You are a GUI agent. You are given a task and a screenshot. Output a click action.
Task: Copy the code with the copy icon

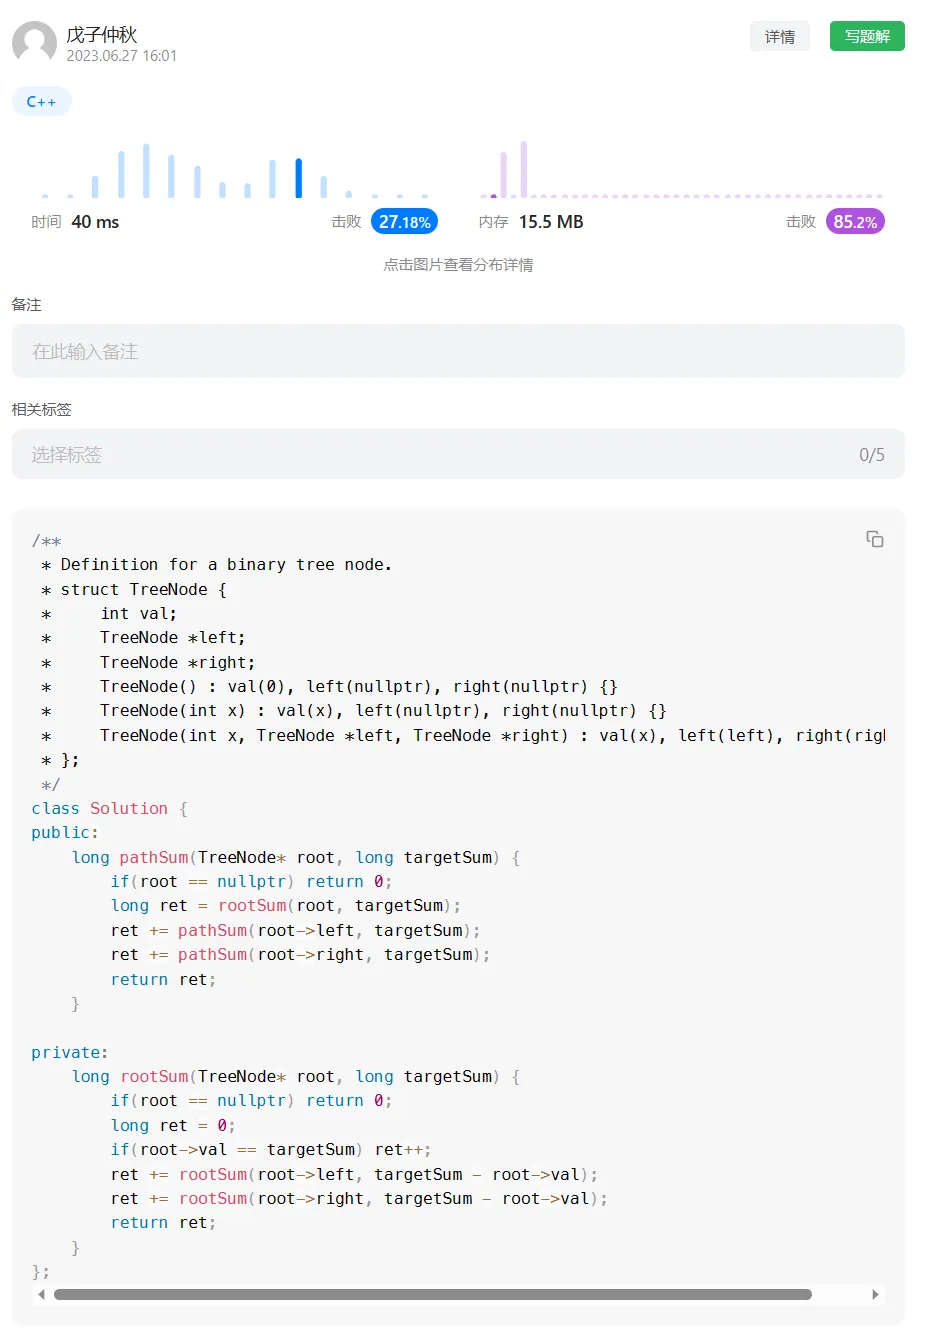click(874, 539)
